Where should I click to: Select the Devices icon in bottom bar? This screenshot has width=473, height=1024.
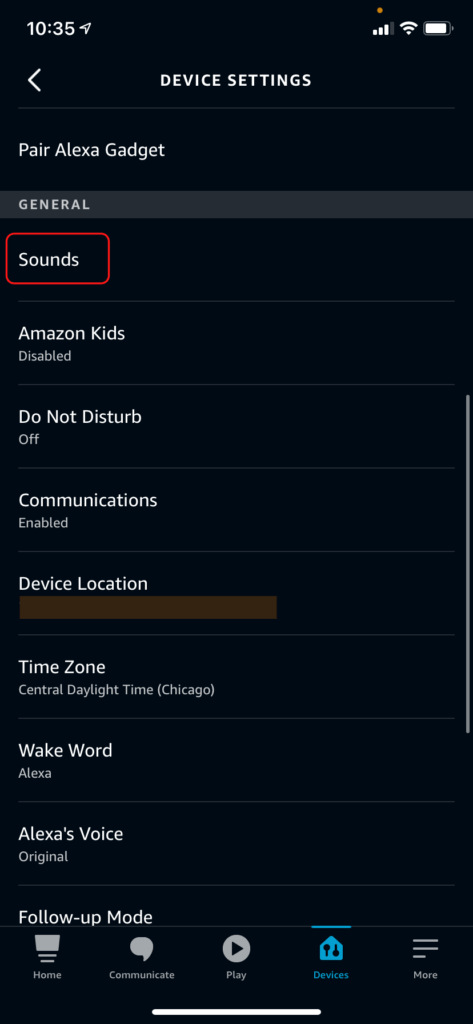pos(331,949)
